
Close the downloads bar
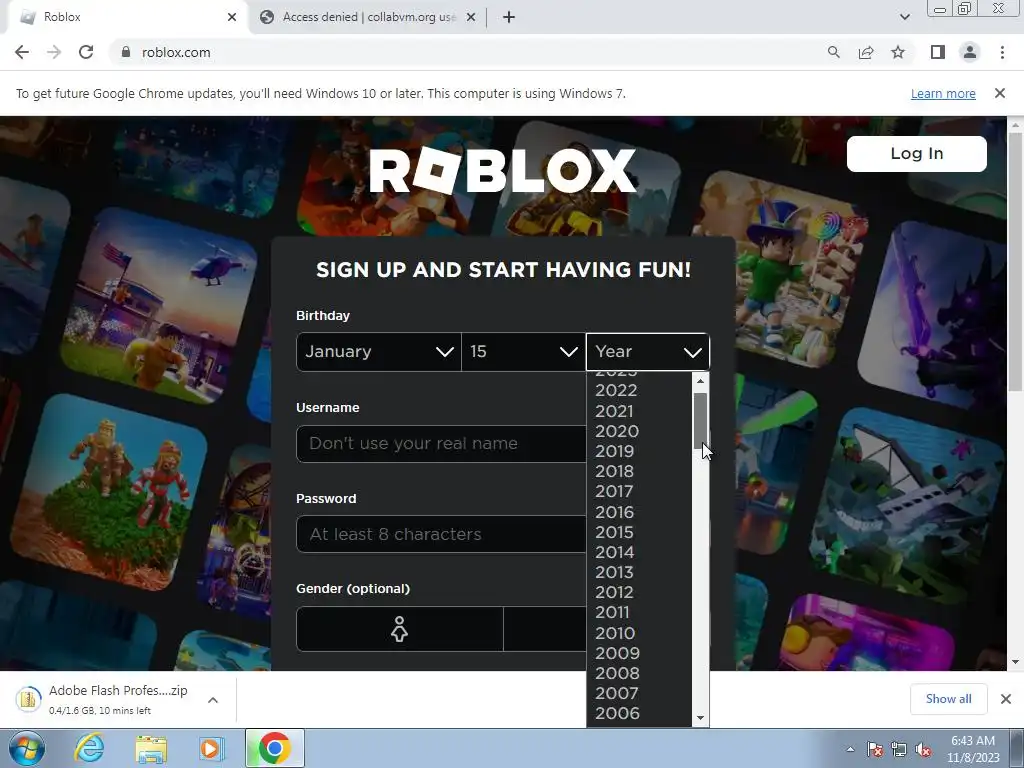pos(1006,699)
